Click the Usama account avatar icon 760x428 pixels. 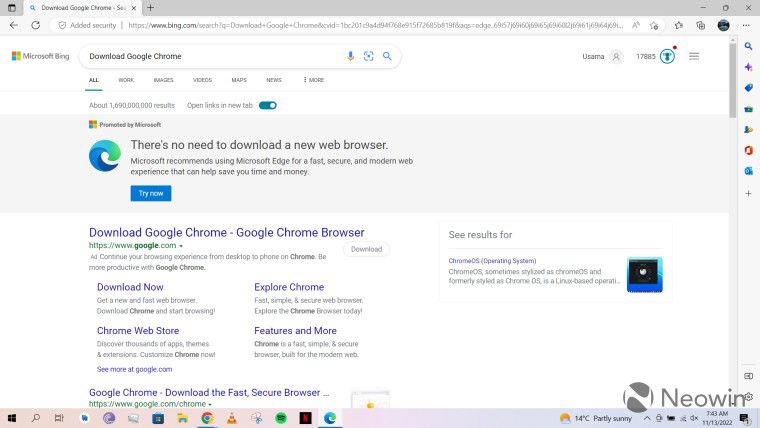click(x=616, y=57)
